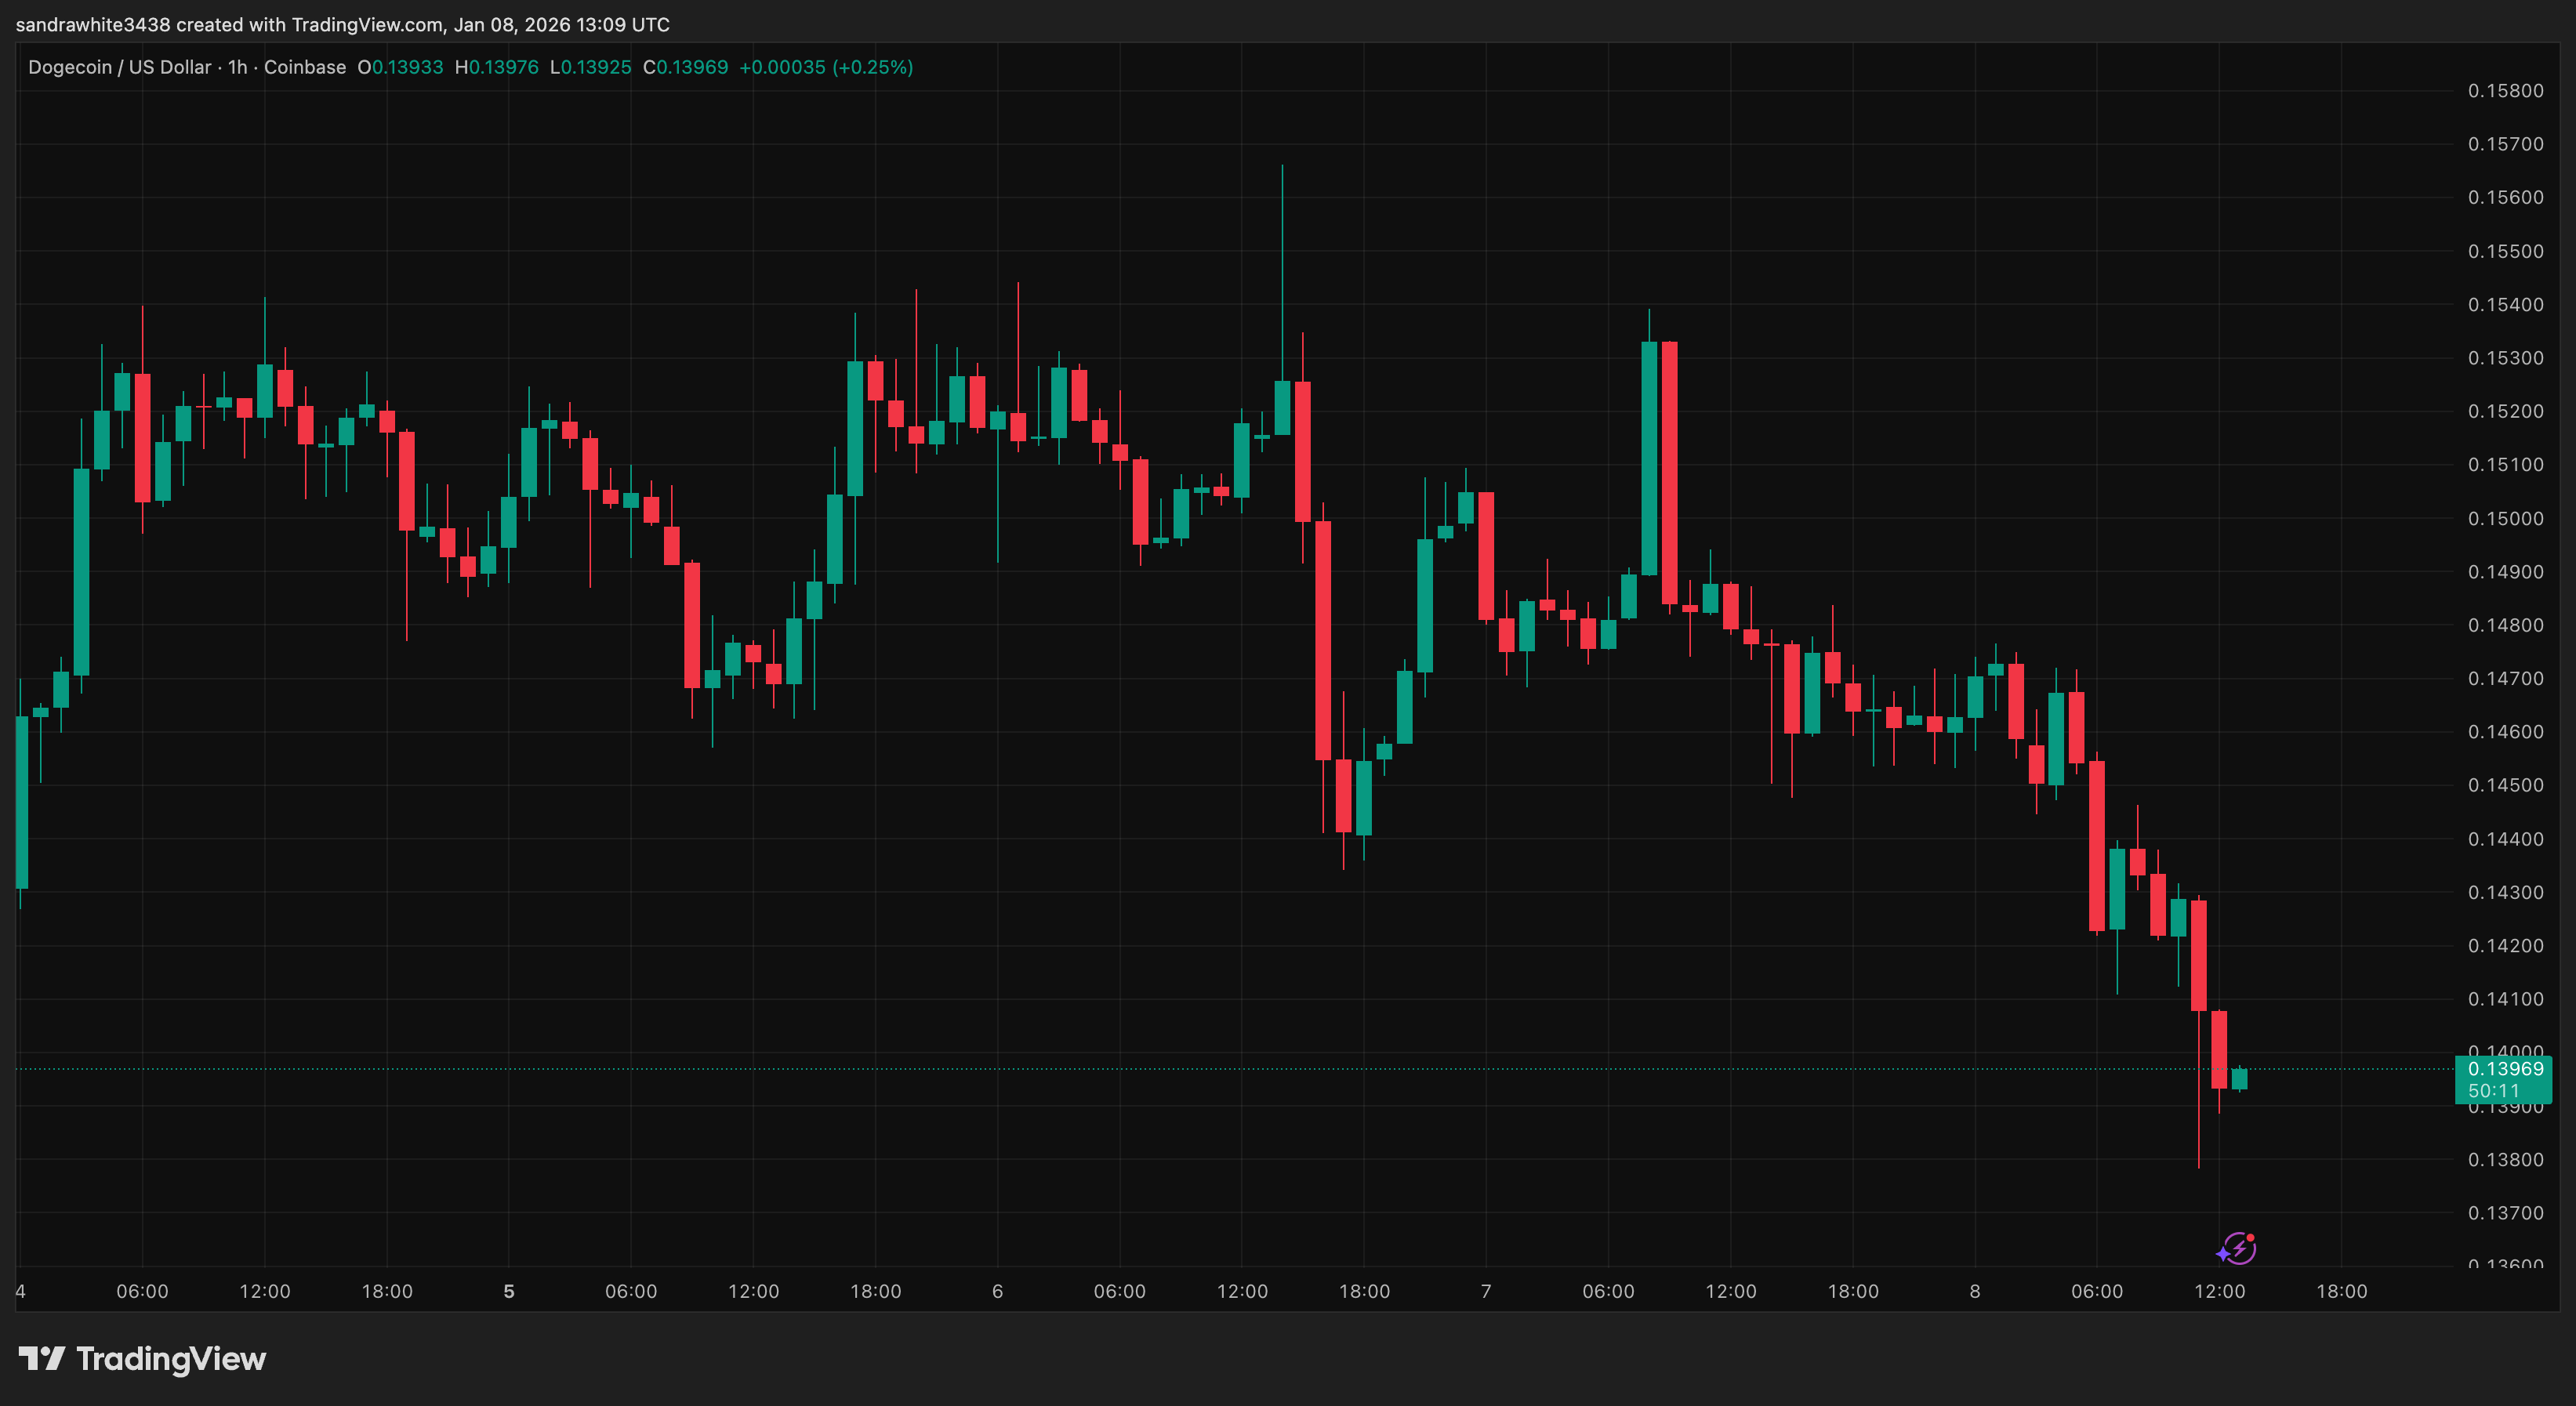Select the high value H0.13976
Viewport: 2576px width, 1406px height.
click(496, 67)
